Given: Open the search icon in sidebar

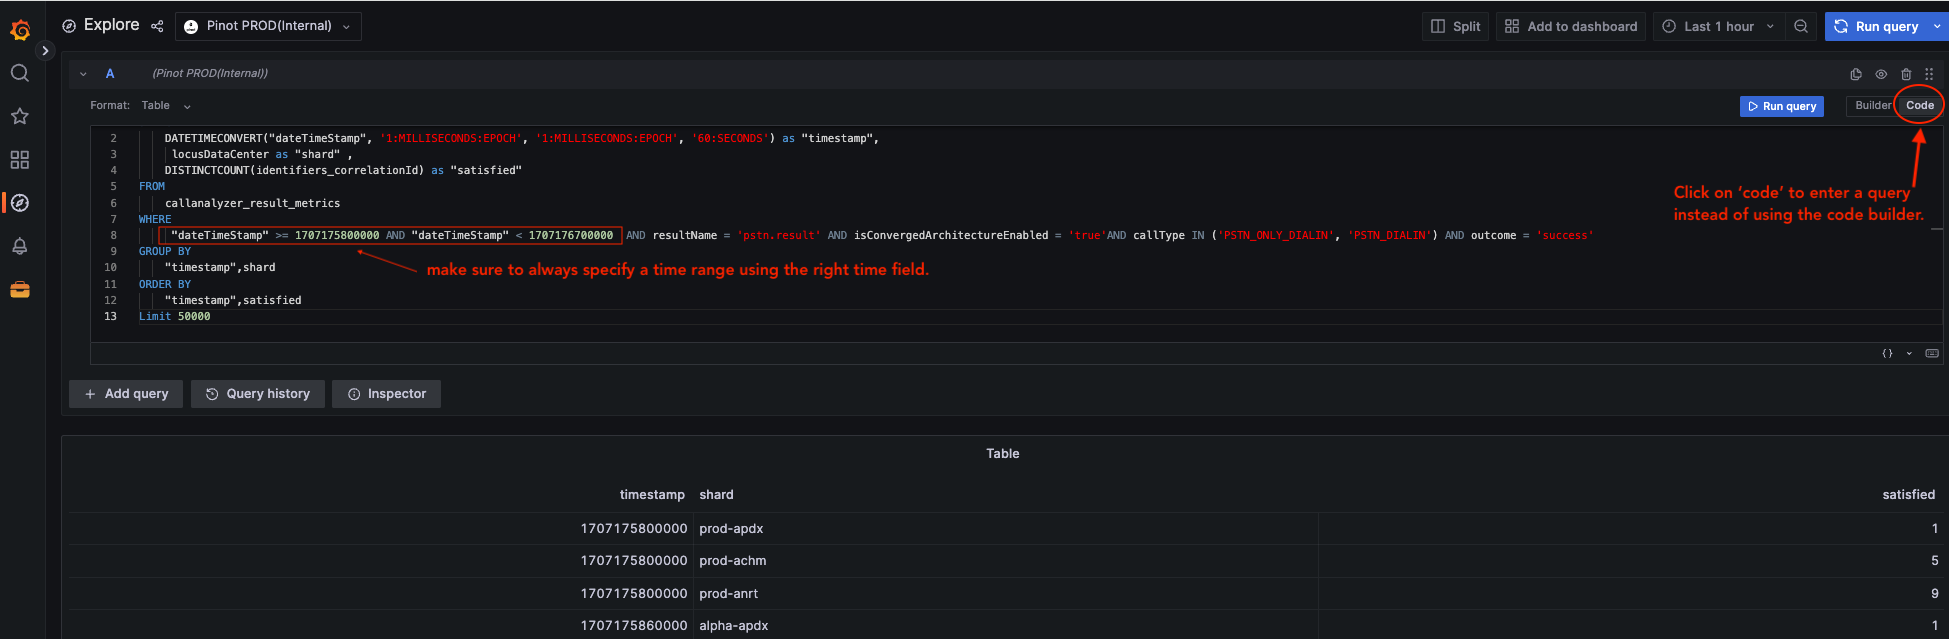Looking at the screenshot, I should click(x=20, y=73).
